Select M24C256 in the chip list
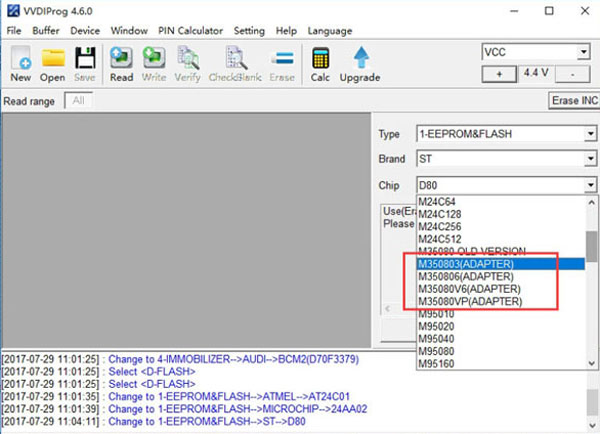The width and height of the screenshot is (600, 434). tap(501, 227)
